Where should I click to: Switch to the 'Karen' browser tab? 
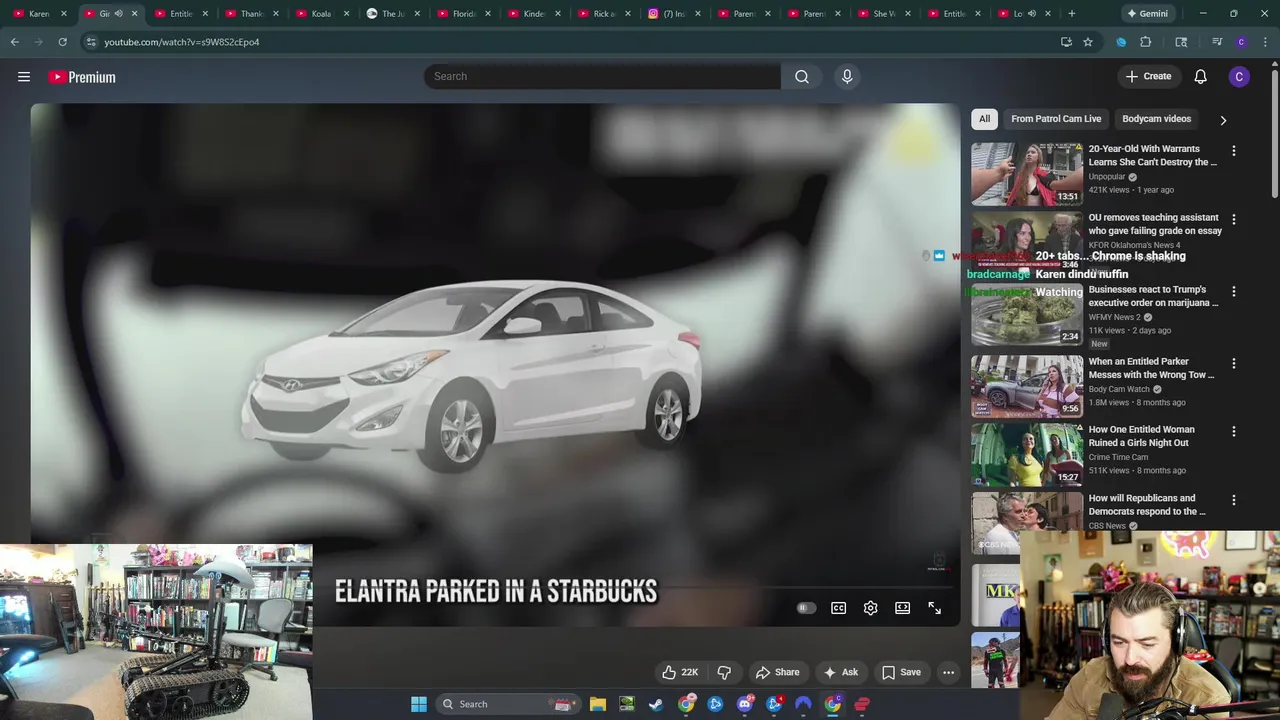tap(40, 14)
